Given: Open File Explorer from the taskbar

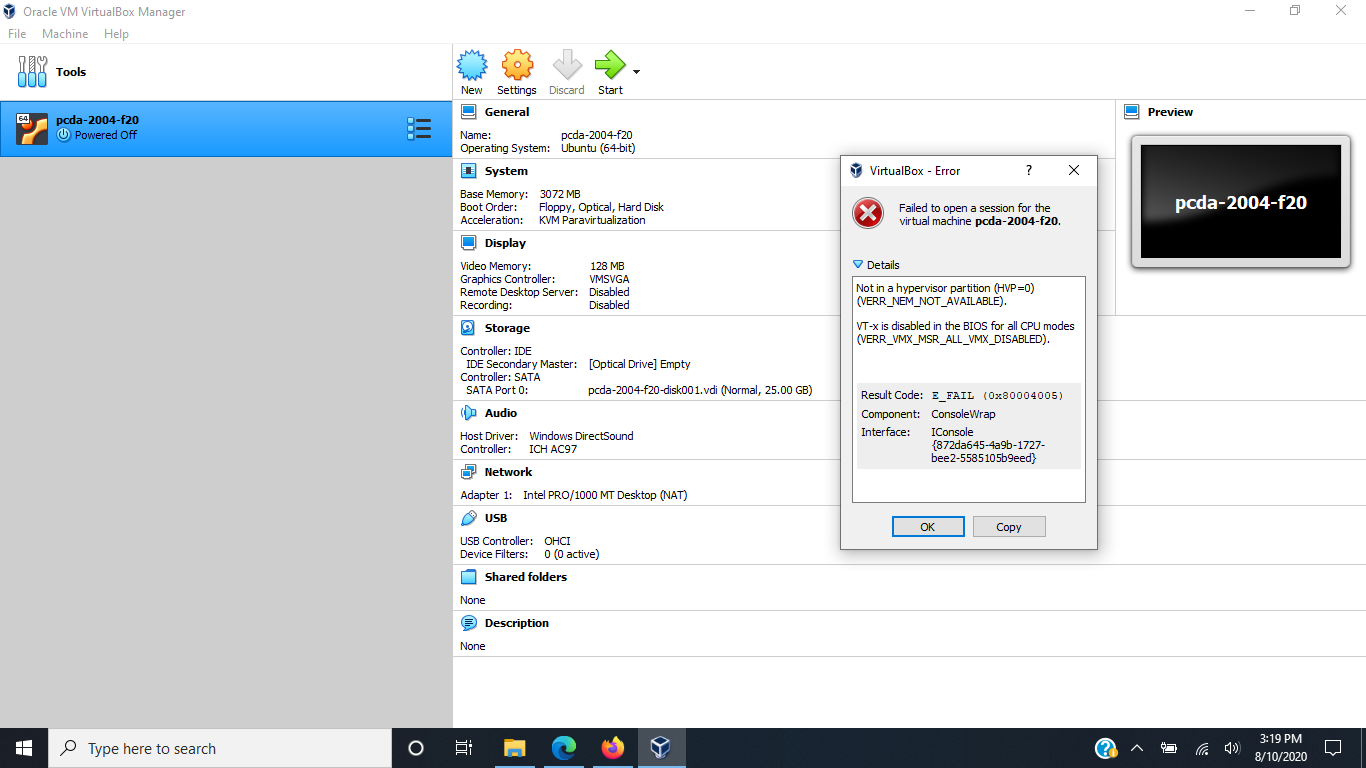Looking at the screenshot, I should [514, 748].
